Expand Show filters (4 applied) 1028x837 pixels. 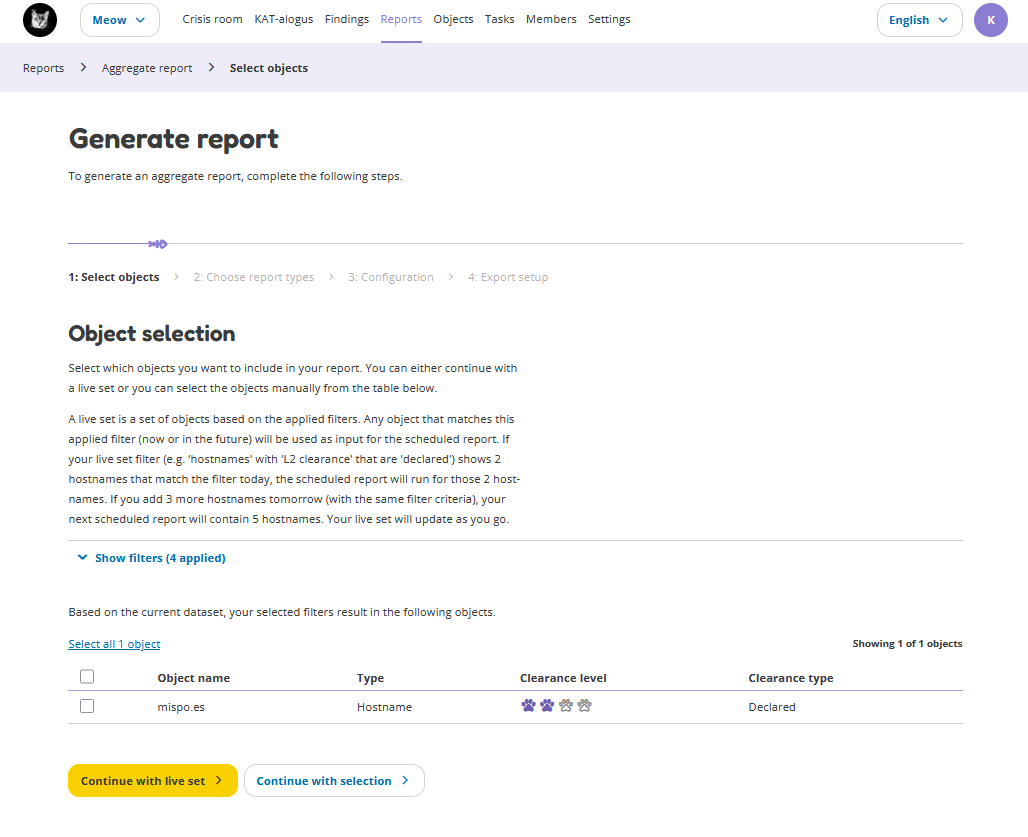click(x=151, y=558)
